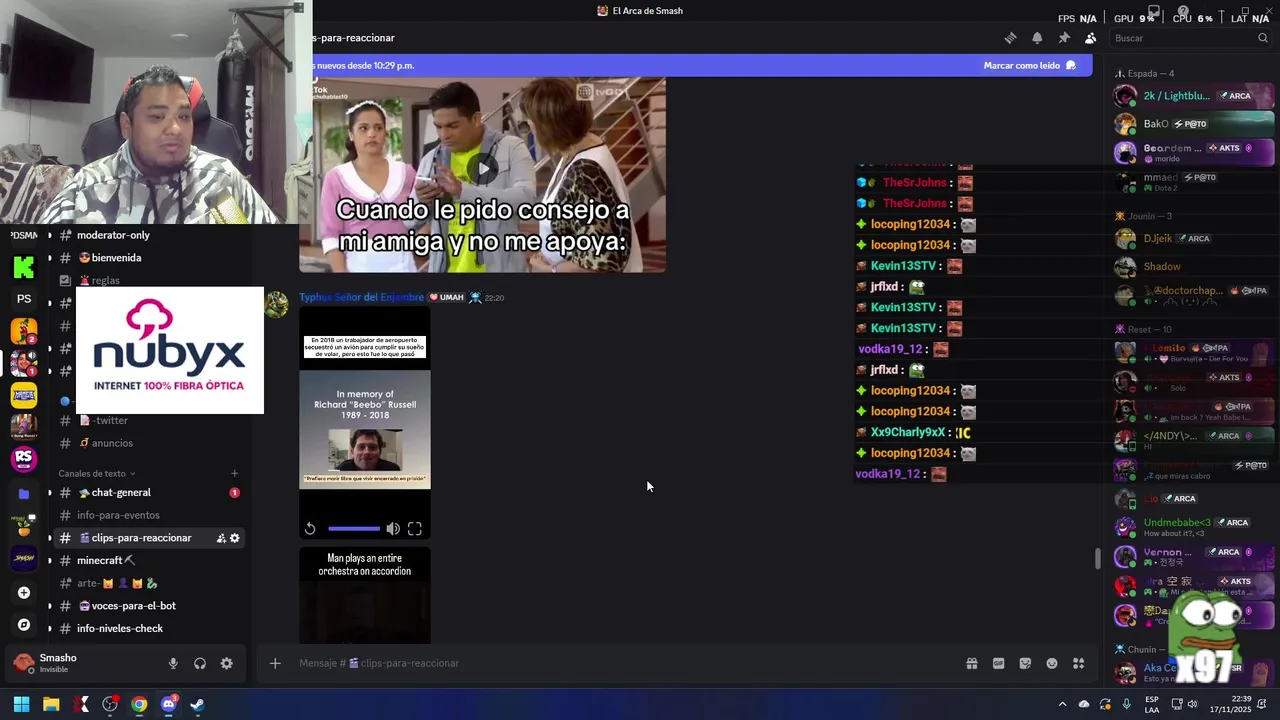Collapse the Canales de texto category
This screenshot has width=1280, height=720.
[96, 473]
